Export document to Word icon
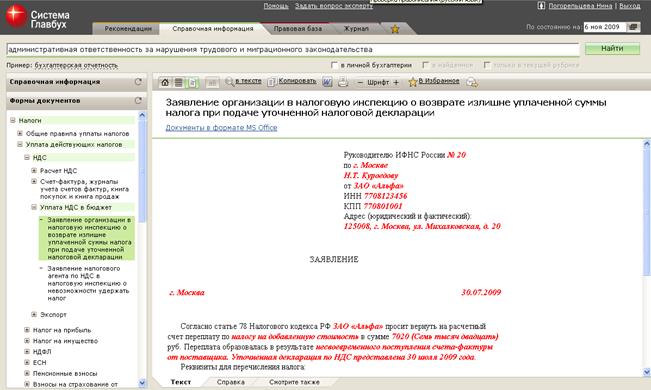Image resolution: width=651 pixels, height=390 pixels. tap(327, 82)
